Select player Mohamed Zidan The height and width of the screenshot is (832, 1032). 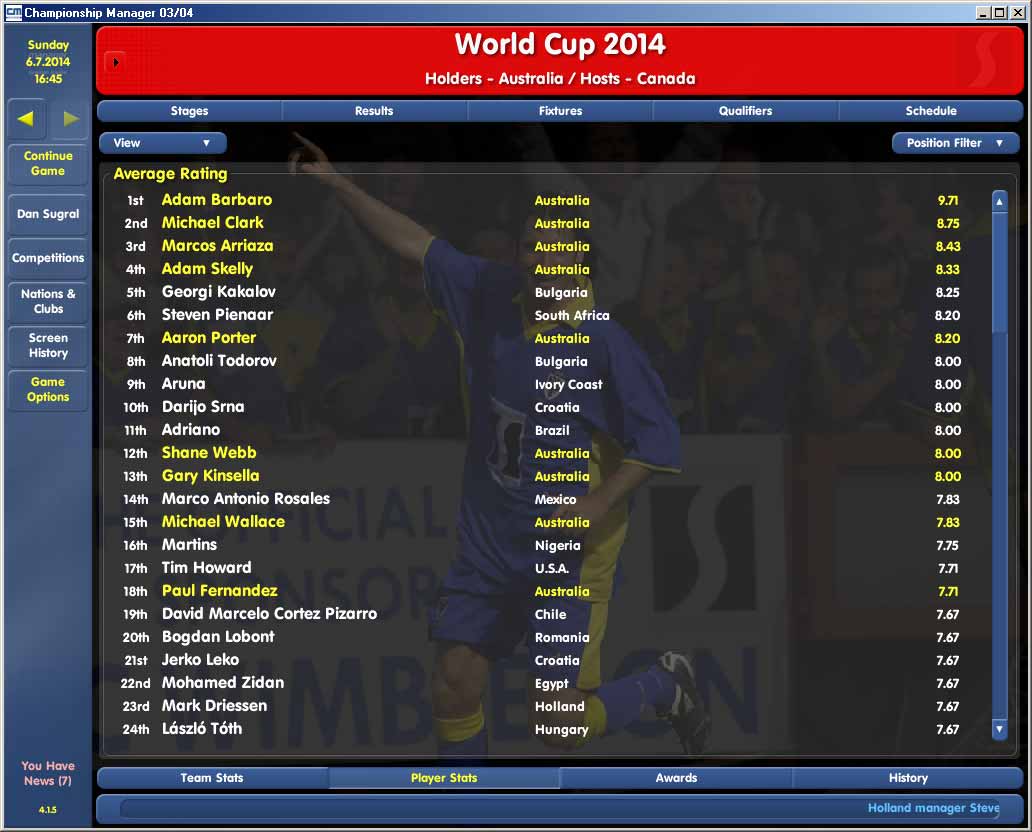223,683
